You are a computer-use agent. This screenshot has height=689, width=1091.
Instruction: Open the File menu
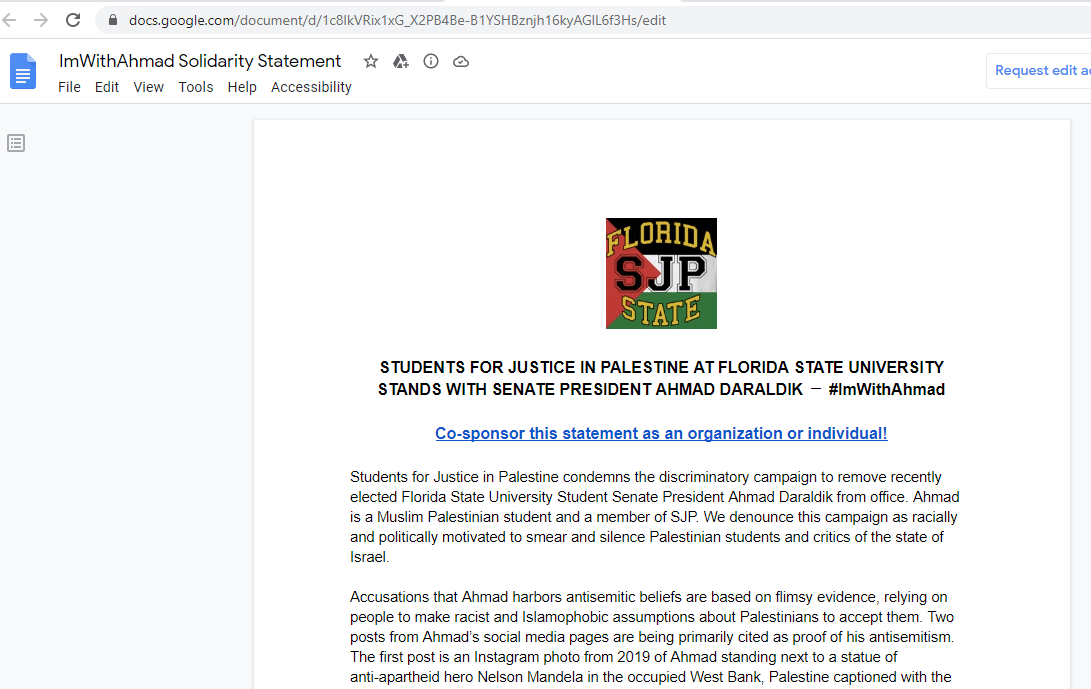pyautogui.click(x=69, y=87)
